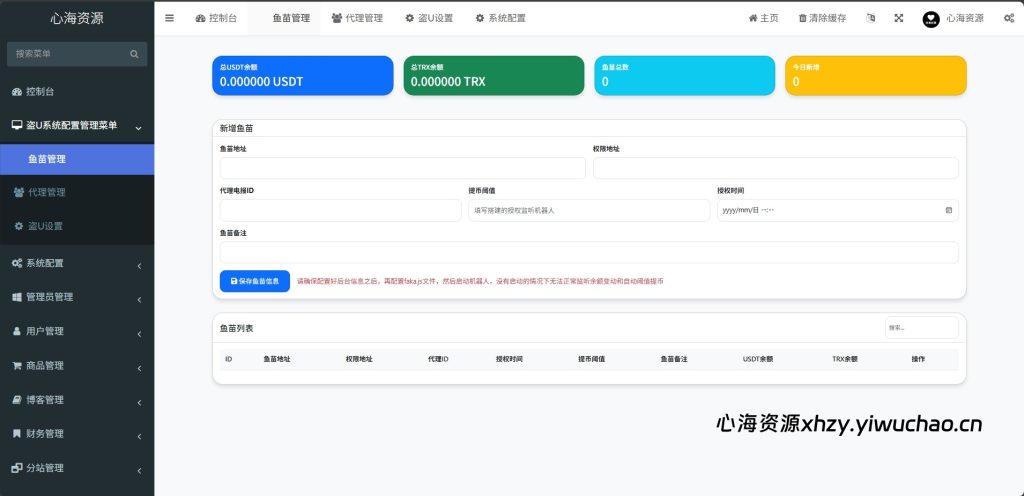
Task: Expand 分站管理 in the sidebar
Action: (77, 469)
